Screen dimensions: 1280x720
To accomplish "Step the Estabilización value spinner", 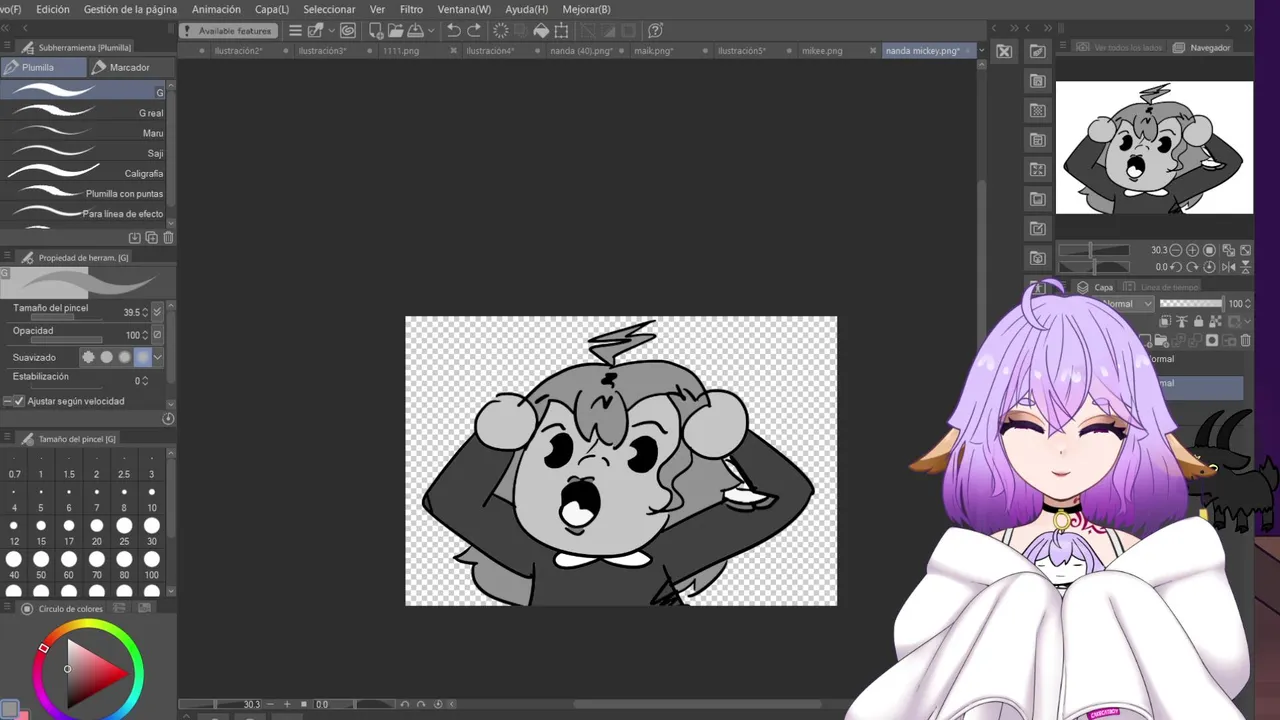I will (x=145, y=380).
